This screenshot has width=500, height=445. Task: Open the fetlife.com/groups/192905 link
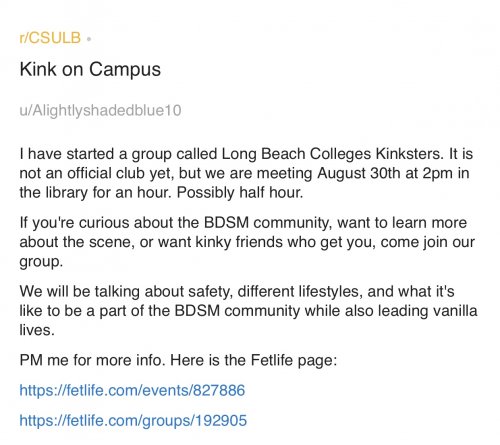click(133, 421)
